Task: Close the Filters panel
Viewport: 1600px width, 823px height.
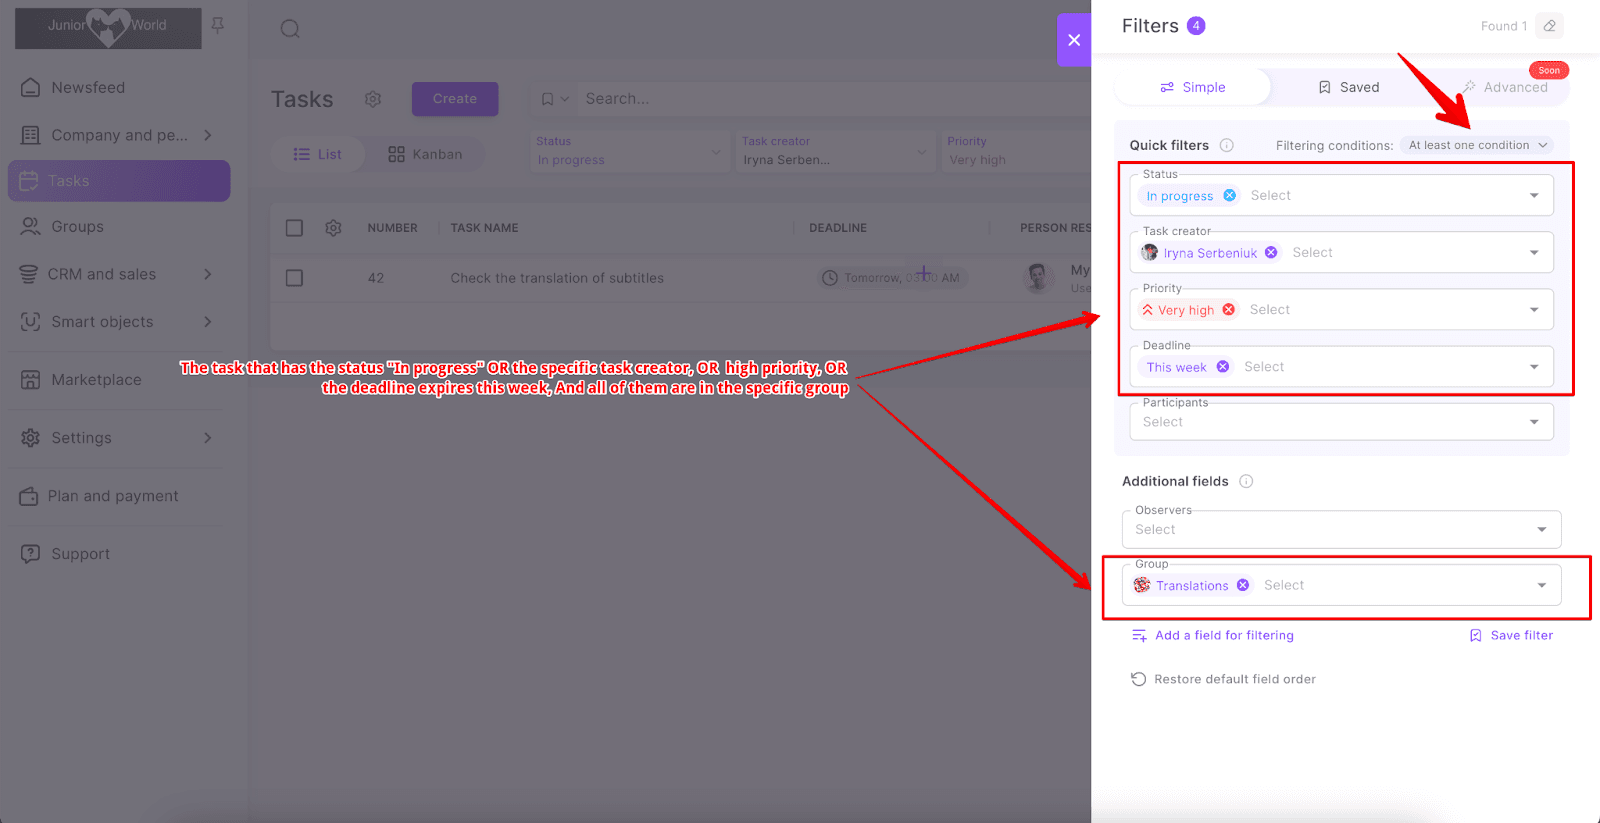Action: point(1074,40)
